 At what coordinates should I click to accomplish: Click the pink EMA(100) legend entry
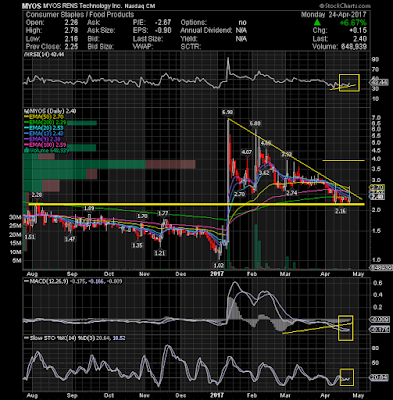point(44,145)
